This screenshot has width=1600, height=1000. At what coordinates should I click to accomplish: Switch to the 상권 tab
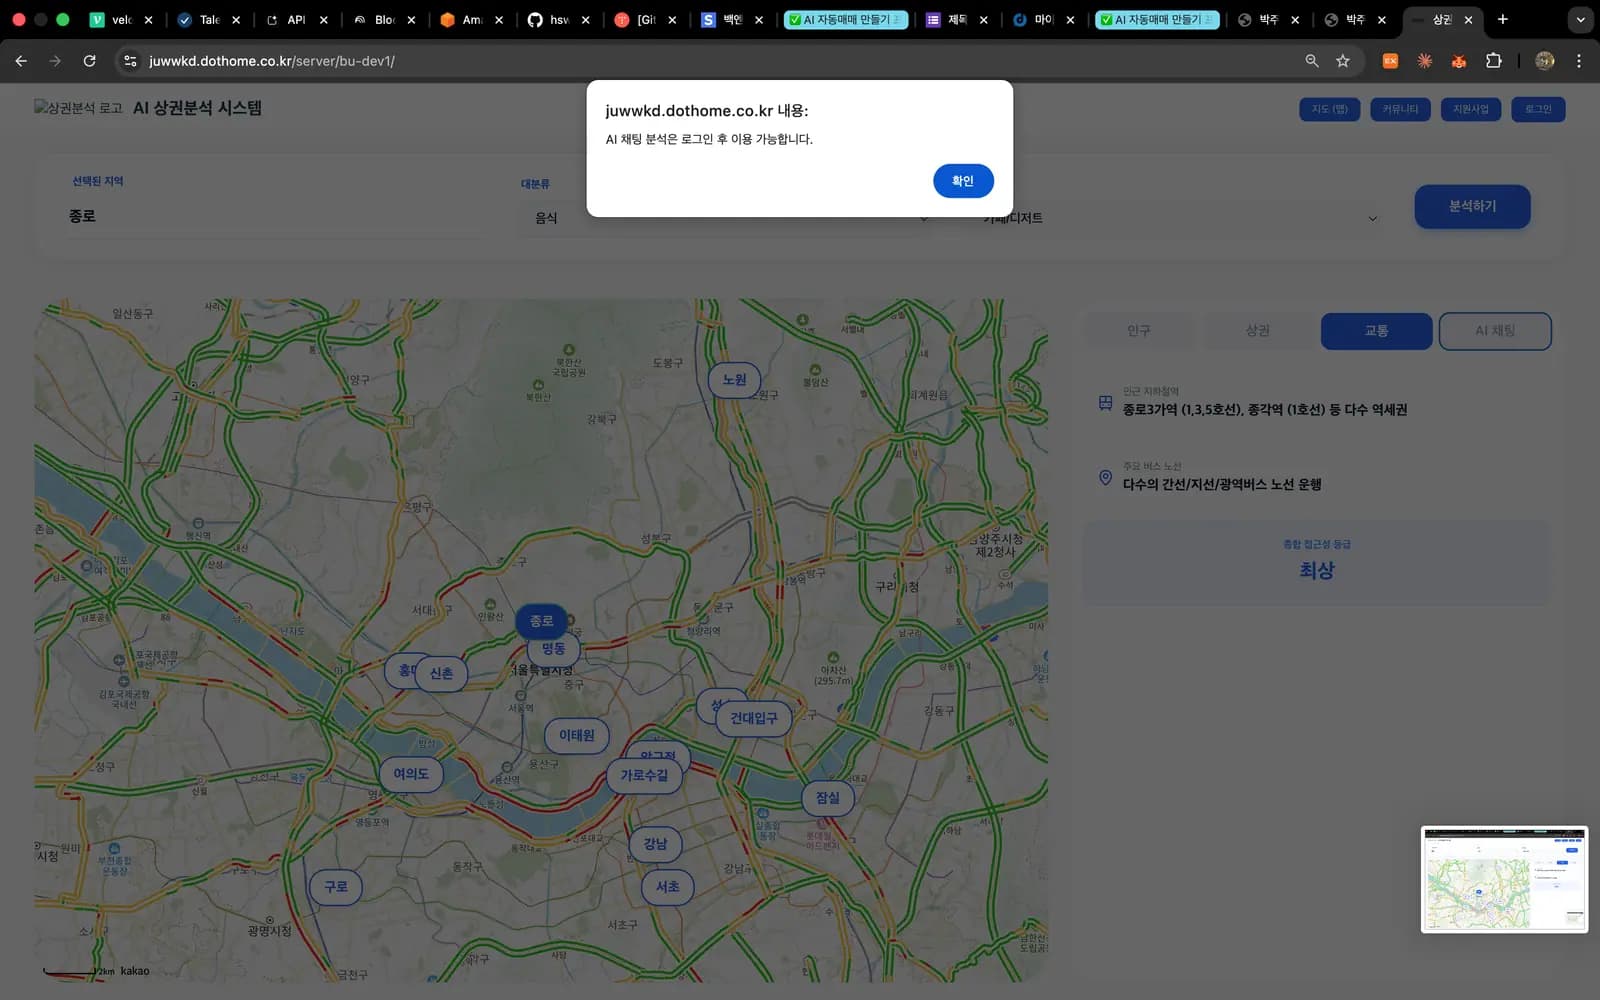[x=1257, y=331]
